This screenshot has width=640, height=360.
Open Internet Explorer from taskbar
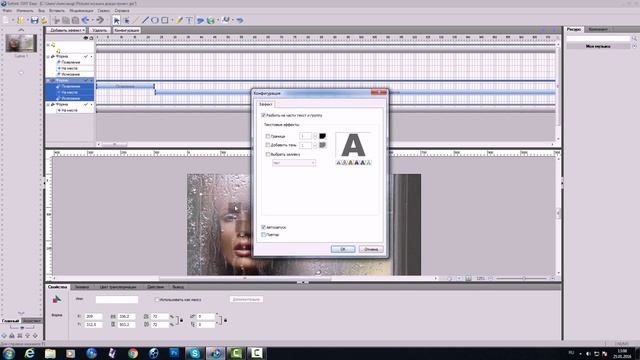29,353
